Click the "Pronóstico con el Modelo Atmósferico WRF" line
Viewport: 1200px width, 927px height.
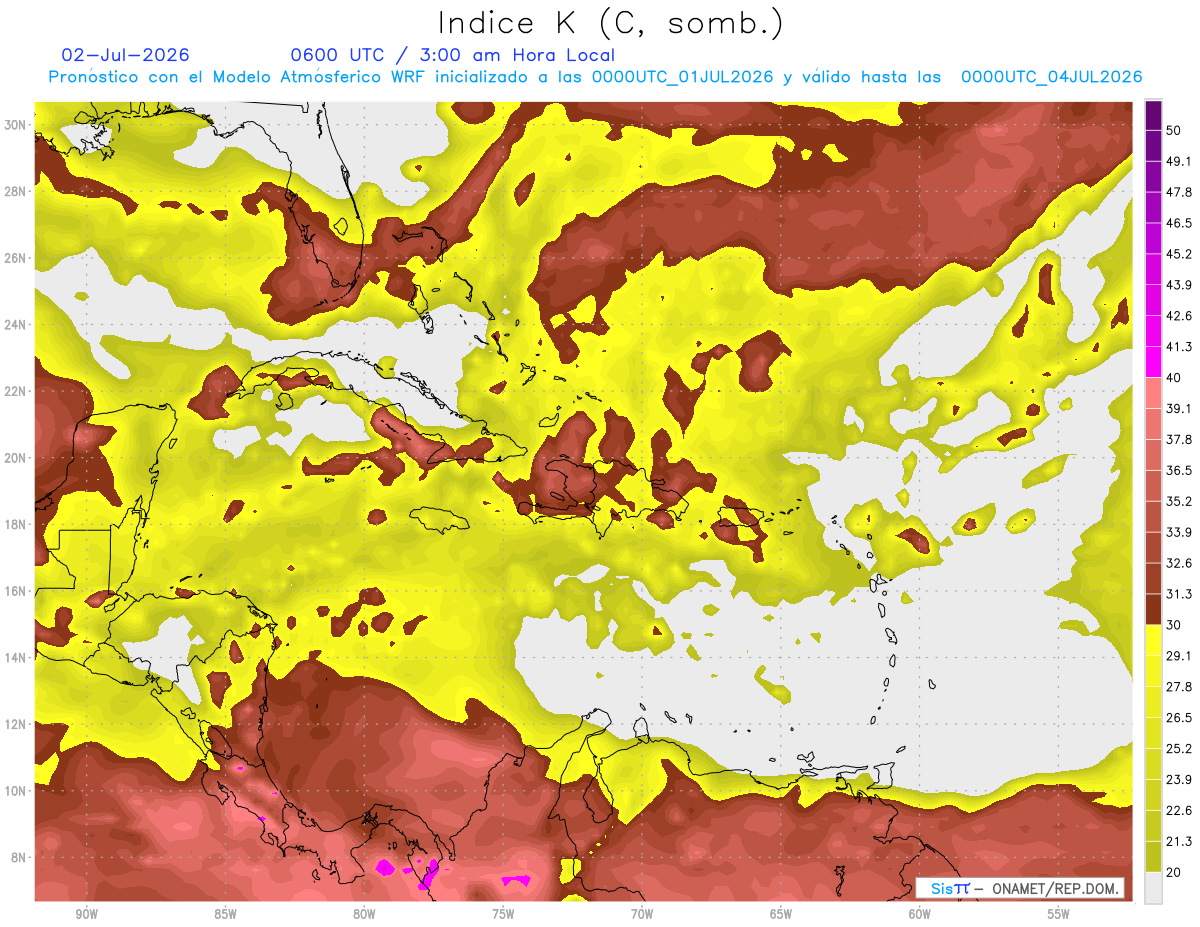pos(595,77)
